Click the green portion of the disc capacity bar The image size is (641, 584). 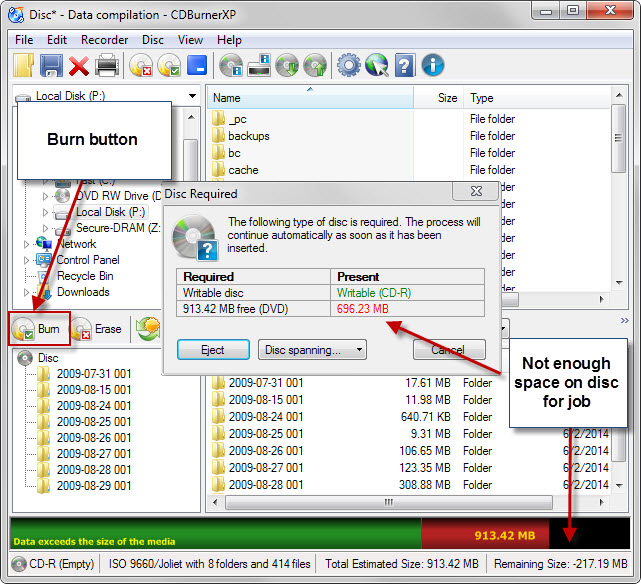(x=215, y=533)
